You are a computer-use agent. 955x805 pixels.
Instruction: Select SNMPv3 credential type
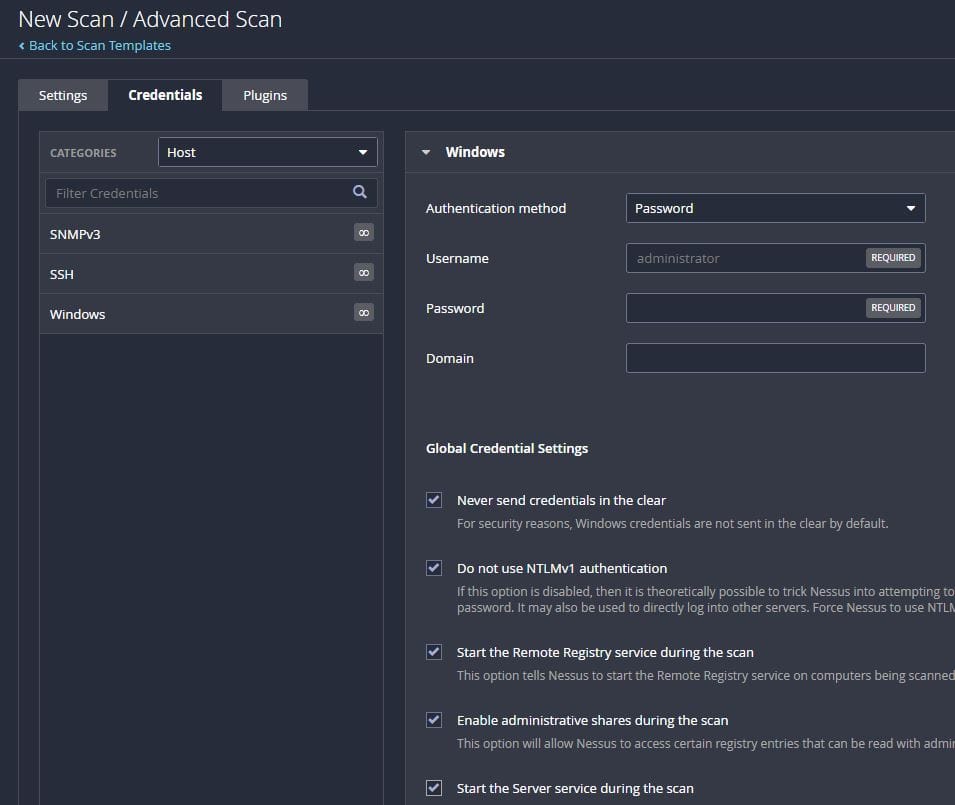211,234
